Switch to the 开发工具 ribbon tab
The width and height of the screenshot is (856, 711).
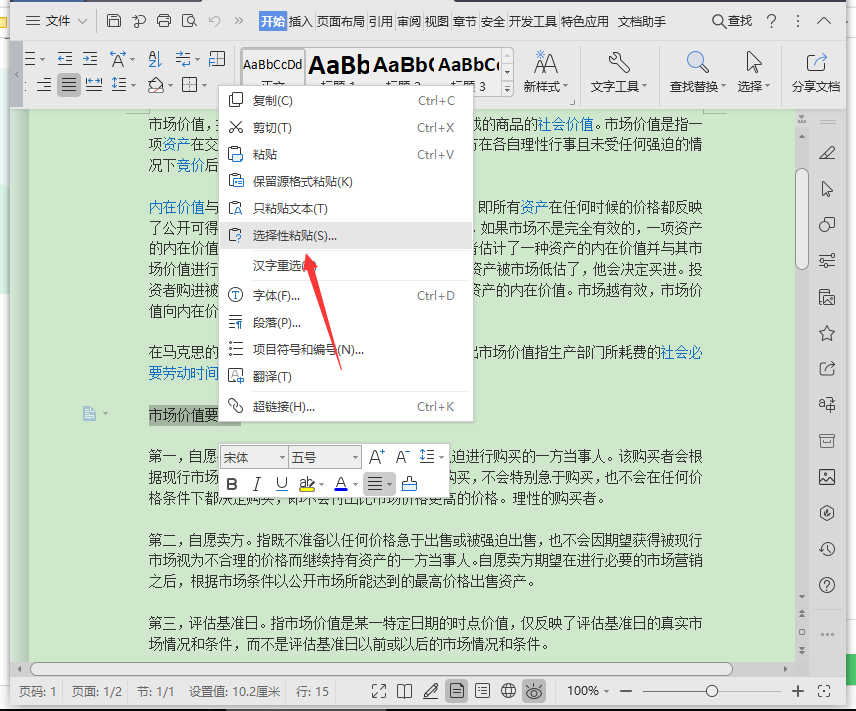(x=533, y=21)
